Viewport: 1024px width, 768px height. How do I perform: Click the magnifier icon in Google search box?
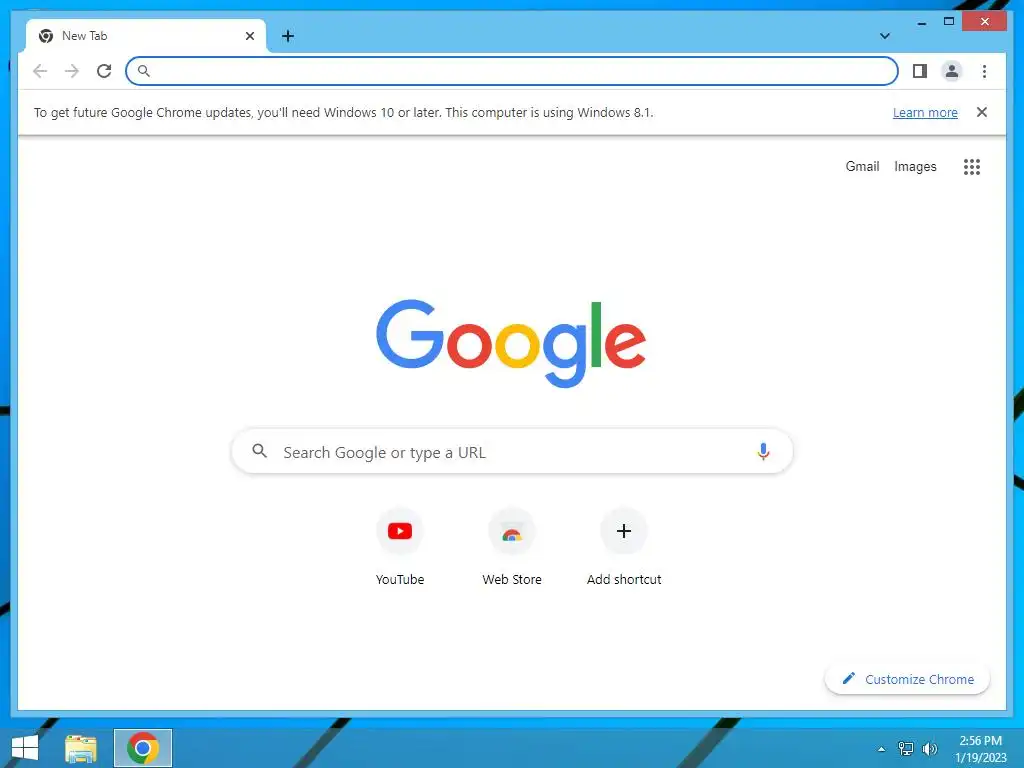pyautogui.click(x=259, y=451)
